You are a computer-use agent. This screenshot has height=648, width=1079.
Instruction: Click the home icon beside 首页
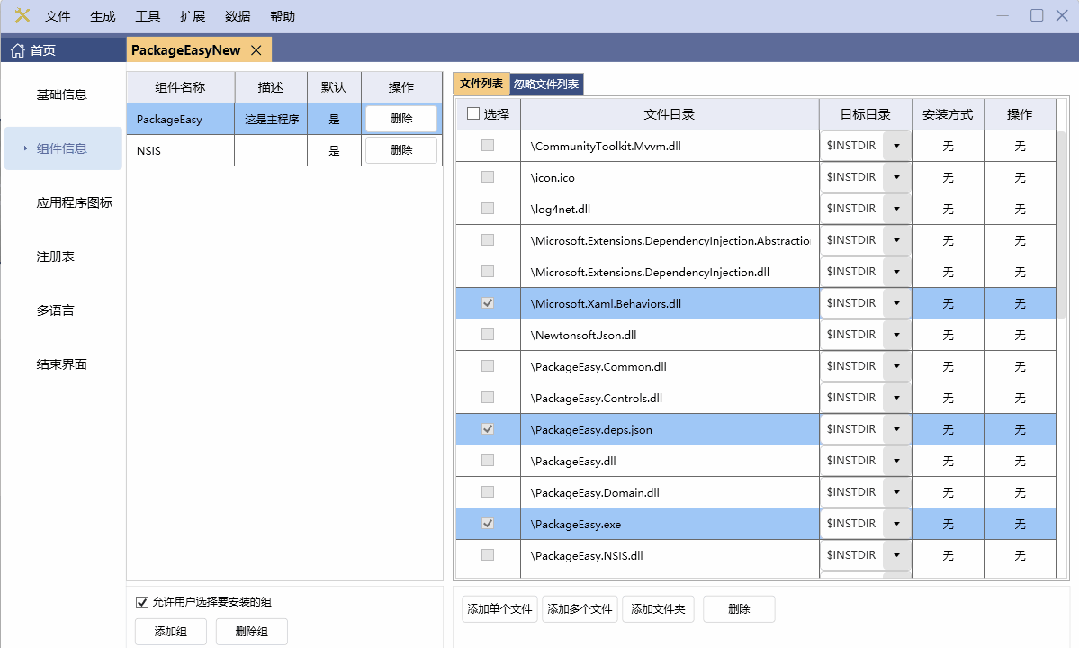[x=18, y=50]
